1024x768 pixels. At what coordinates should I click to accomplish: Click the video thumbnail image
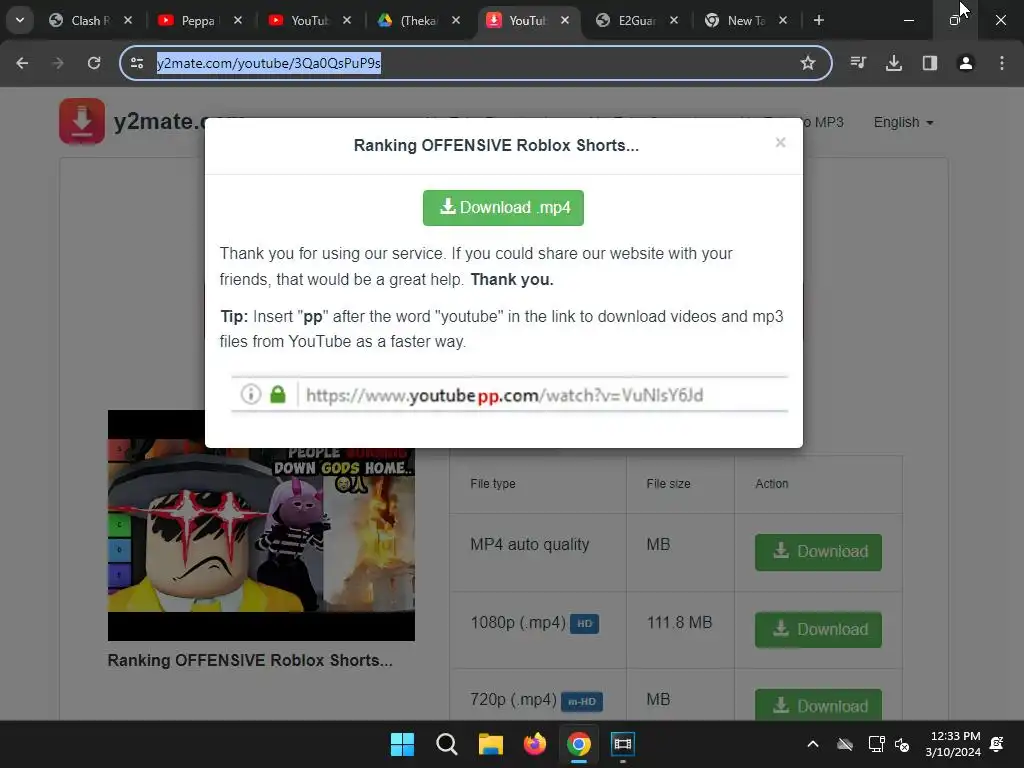click(x=261, y=525)
